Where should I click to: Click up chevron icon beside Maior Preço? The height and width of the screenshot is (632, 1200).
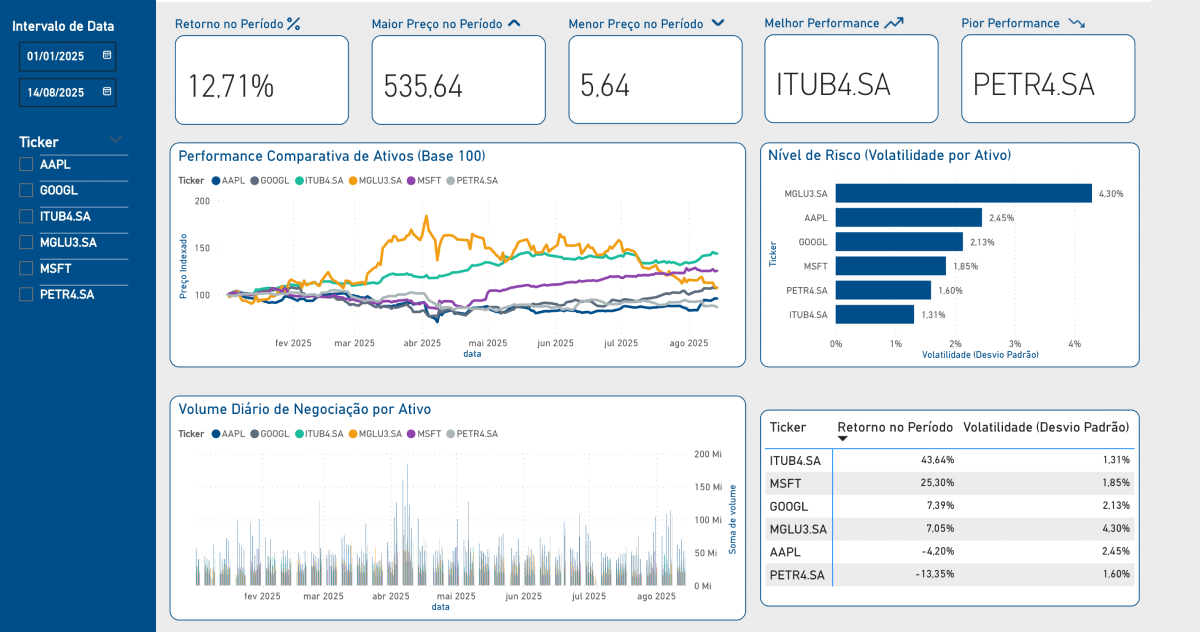(514, 23)
